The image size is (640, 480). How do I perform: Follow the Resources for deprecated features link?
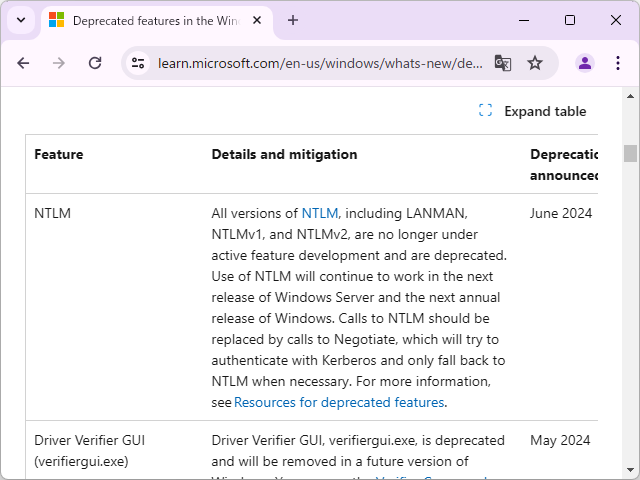(x=339, y=402)
